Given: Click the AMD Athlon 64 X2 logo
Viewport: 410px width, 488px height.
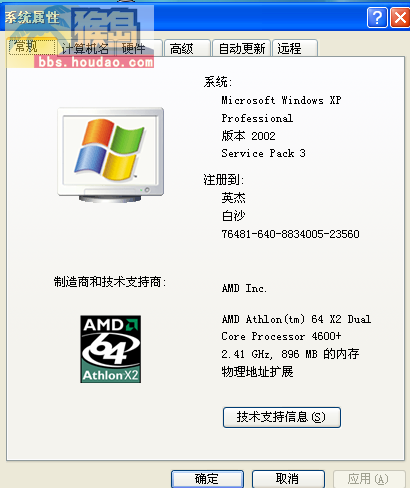Looking at the screenshot, I should click(x=110, y=349).
